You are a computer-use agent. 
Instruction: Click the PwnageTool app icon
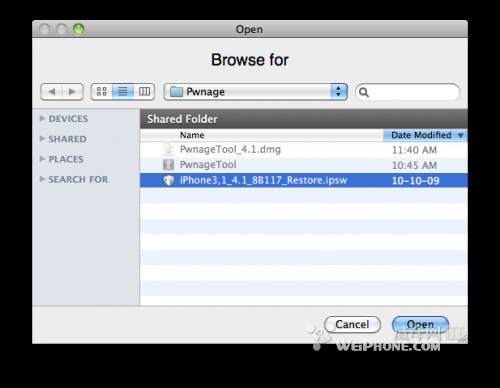[x=169, y=165]
